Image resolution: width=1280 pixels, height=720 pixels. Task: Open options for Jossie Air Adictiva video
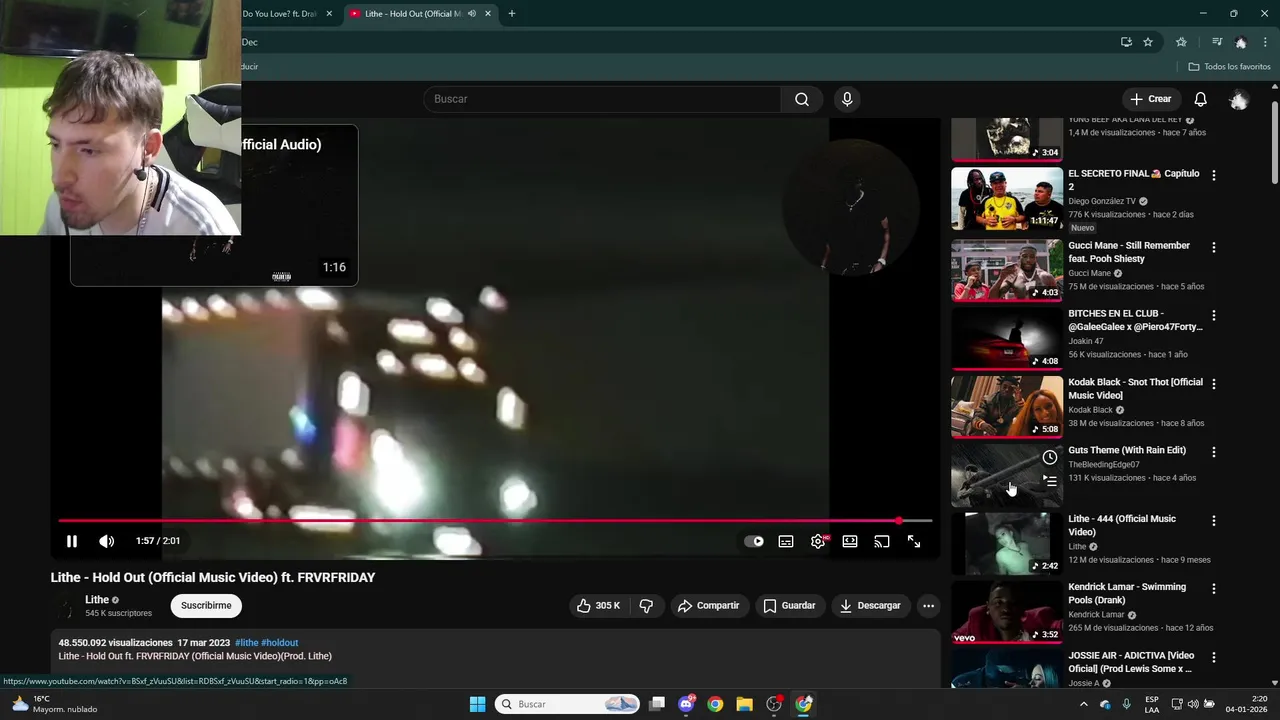pos(1214,657)
